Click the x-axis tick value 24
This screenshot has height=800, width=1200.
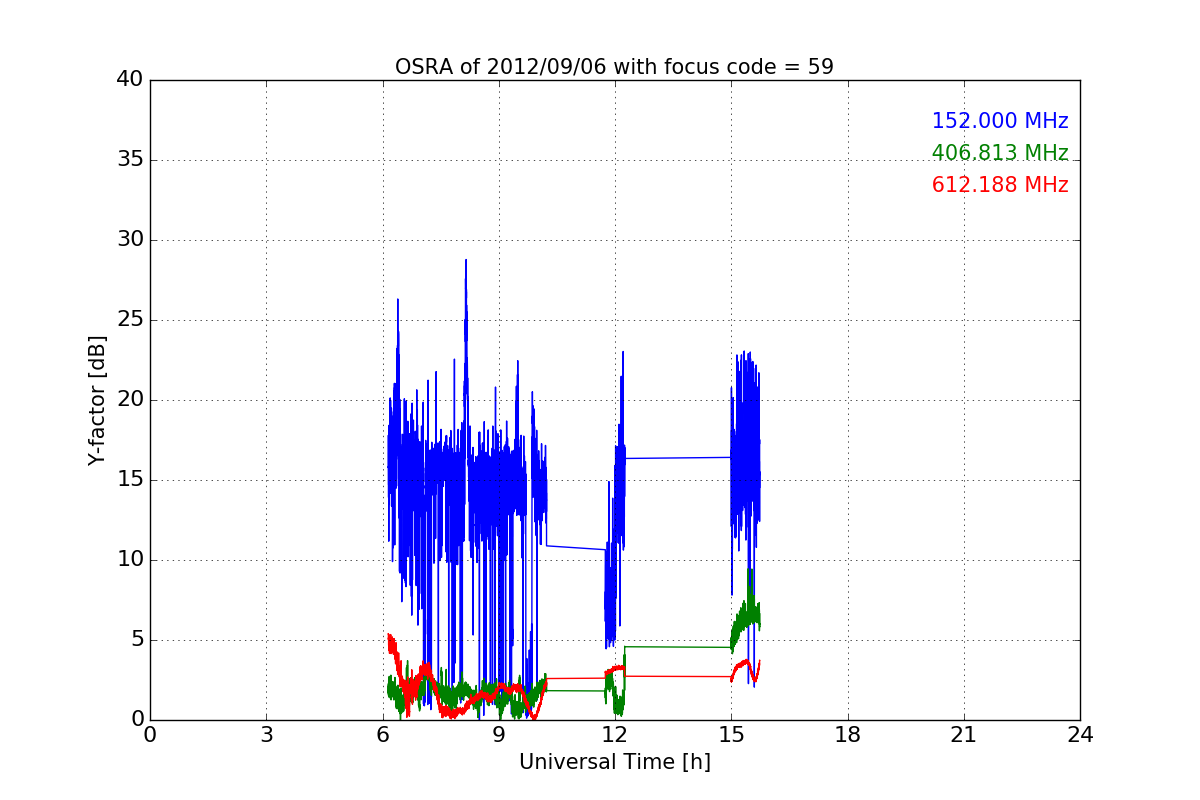pyautogui.click(x=1080, y=735)
